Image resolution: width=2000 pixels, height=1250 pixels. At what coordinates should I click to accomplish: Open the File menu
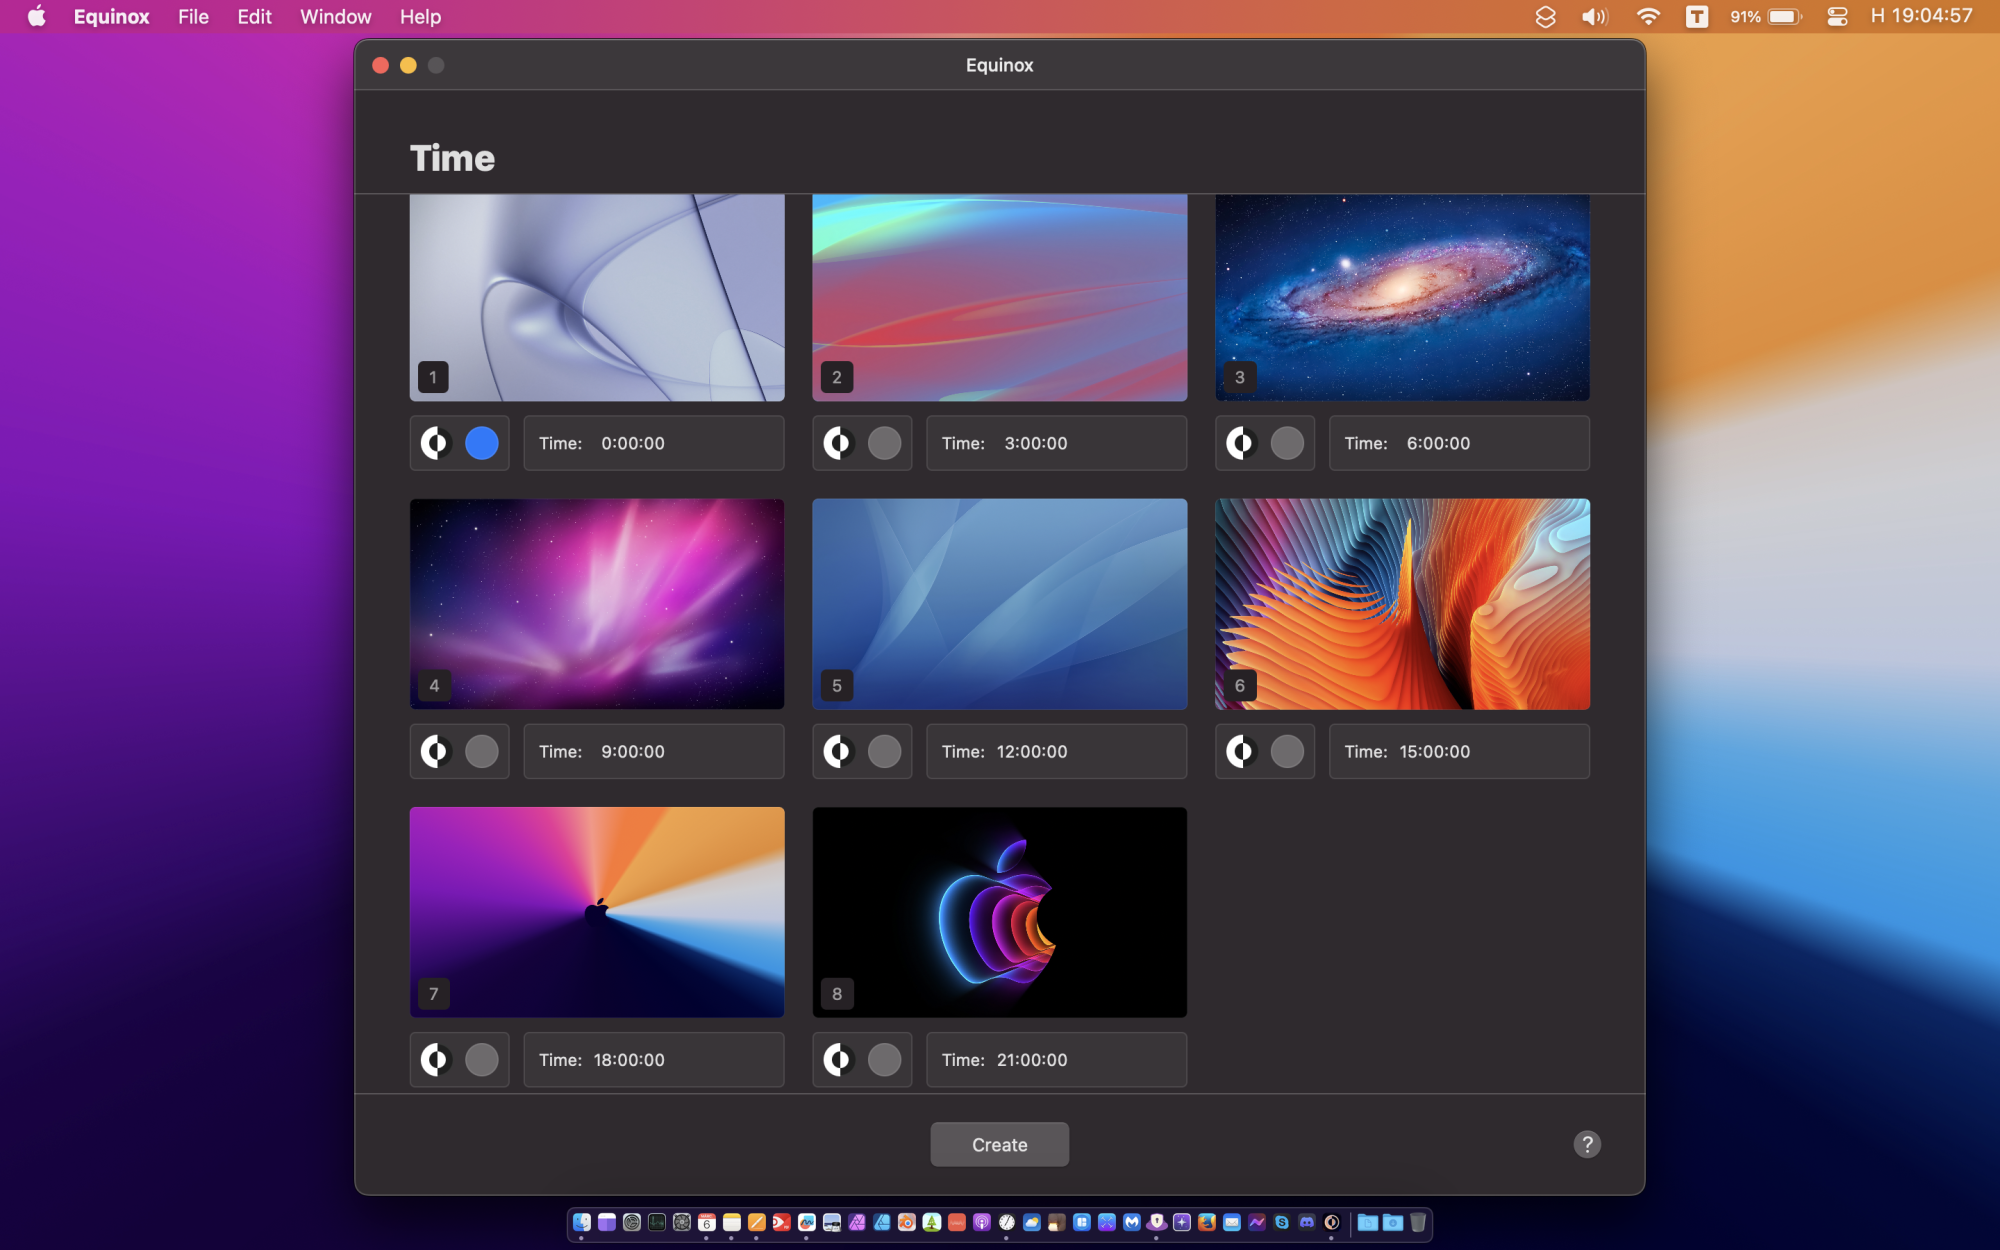tap(193, 17)
